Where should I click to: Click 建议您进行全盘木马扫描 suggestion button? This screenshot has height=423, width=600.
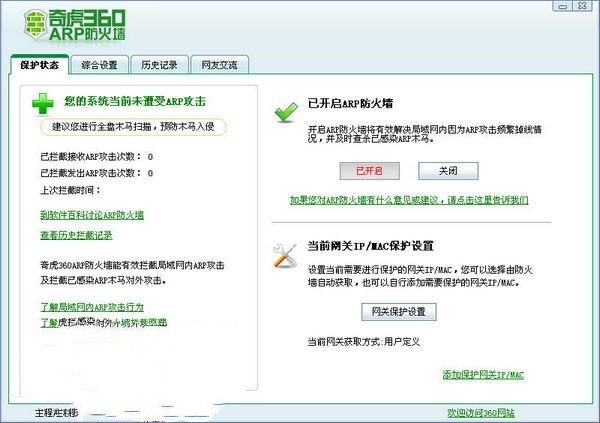click(133, 127)
